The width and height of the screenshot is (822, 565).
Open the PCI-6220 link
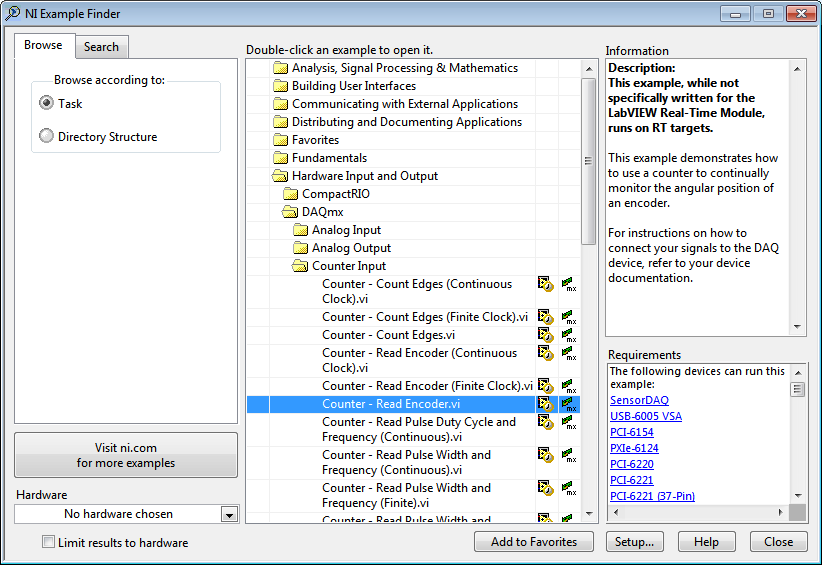632,464
